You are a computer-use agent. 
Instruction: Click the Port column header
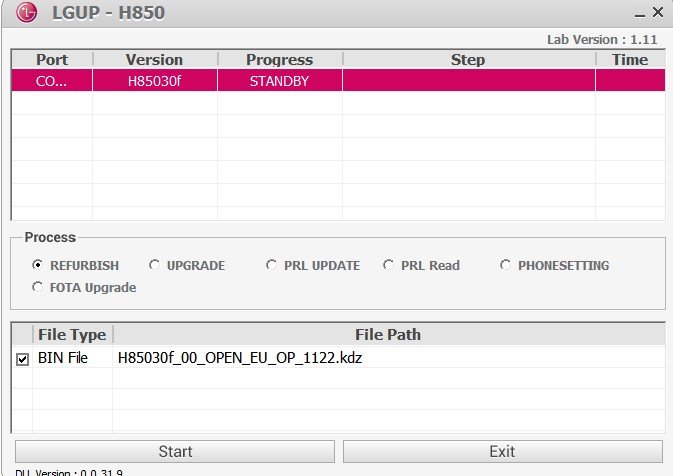(x=52, y=60)
